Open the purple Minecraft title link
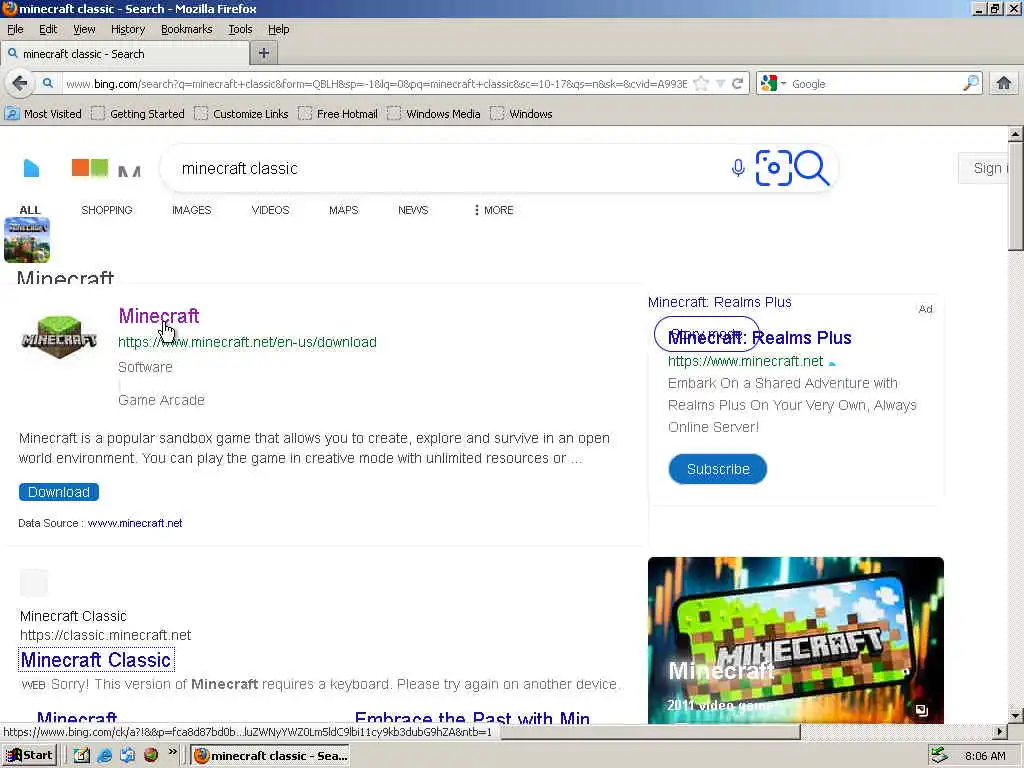Screen dimensions: 1024x768 pos(159,316)
